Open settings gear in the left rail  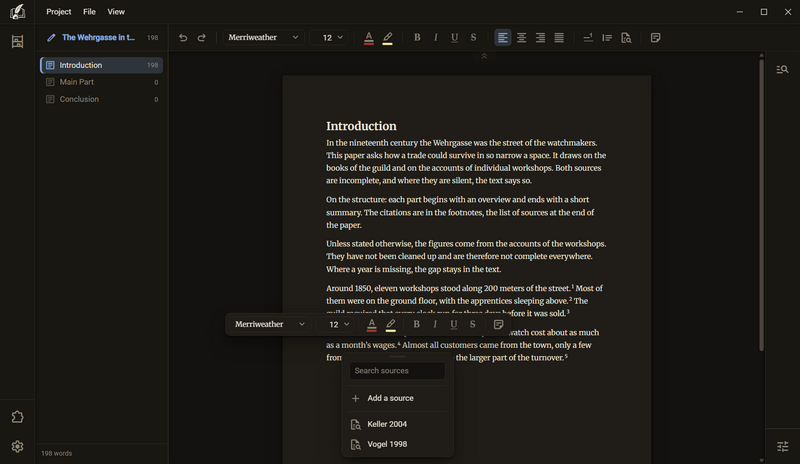pyautogui.click(x=17, y=447)
